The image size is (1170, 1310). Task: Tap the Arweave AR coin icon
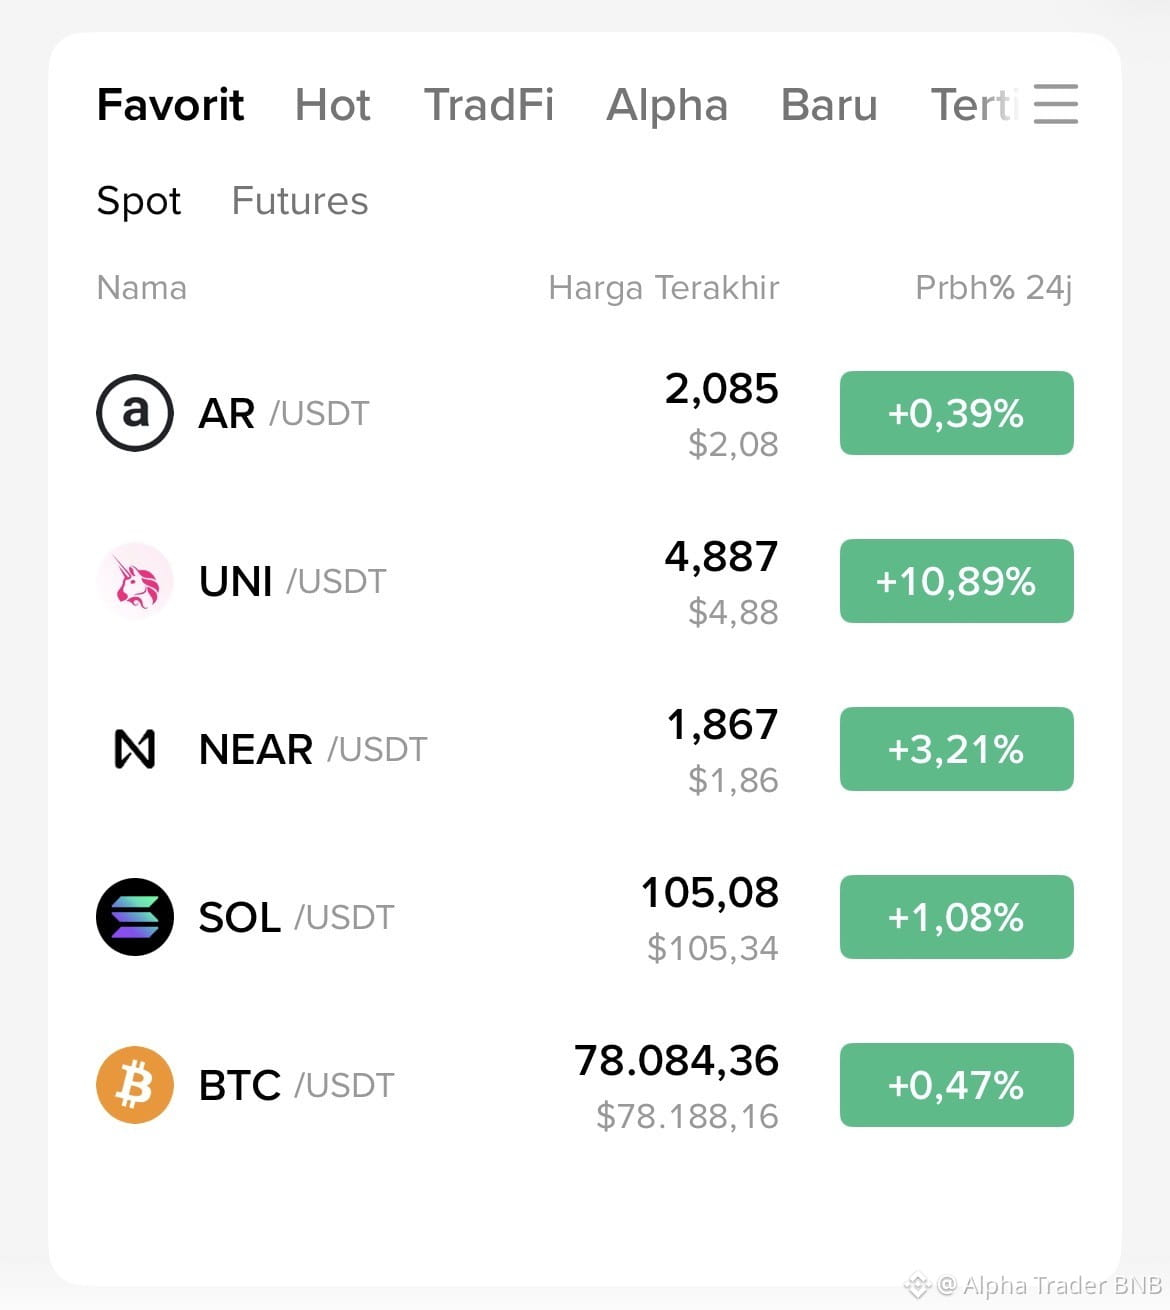(x=135, y=413)
